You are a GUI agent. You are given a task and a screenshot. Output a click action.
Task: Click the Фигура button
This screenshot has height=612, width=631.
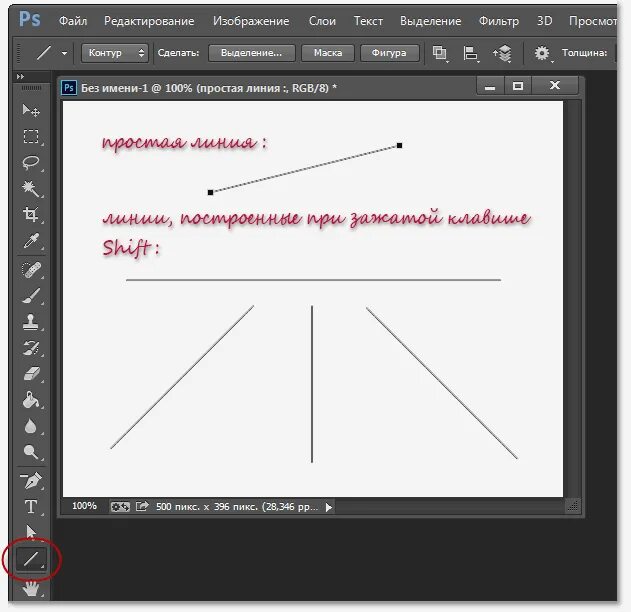[x=389, y=53]
